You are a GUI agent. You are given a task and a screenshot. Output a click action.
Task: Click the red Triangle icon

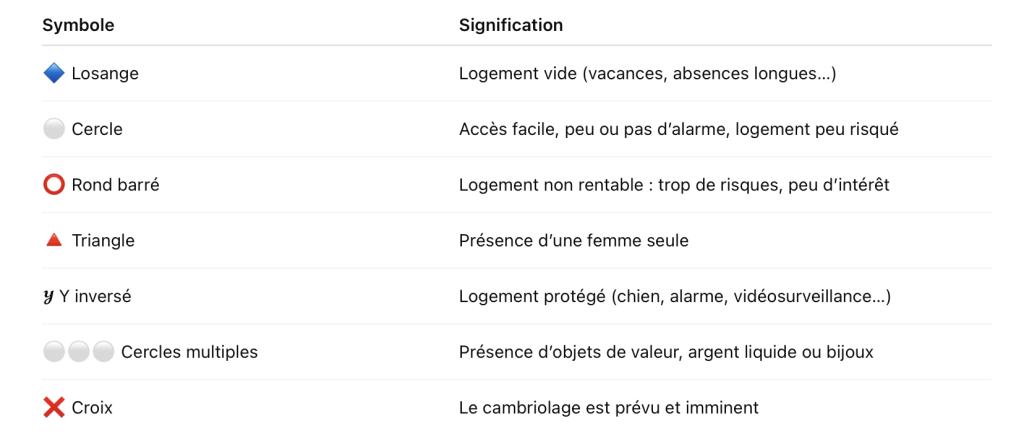click(x=54, y=240)
